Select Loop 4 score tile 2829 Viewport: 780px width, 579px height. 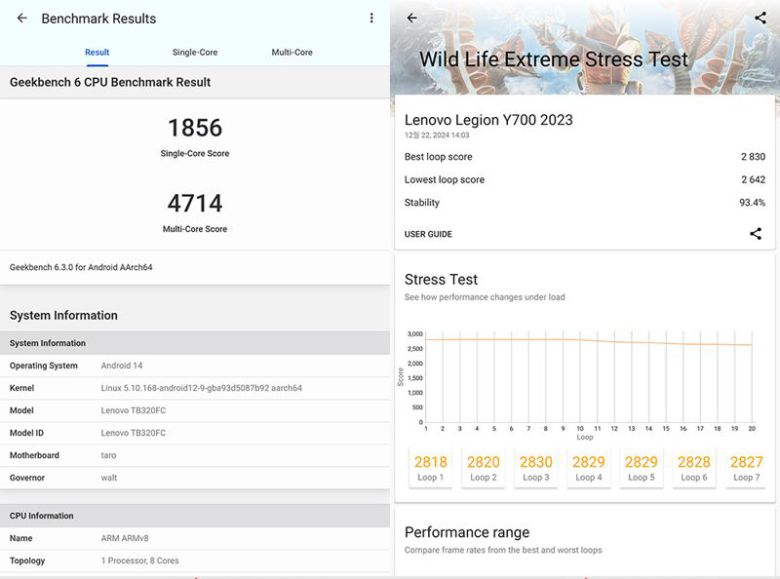coord(588,468)
